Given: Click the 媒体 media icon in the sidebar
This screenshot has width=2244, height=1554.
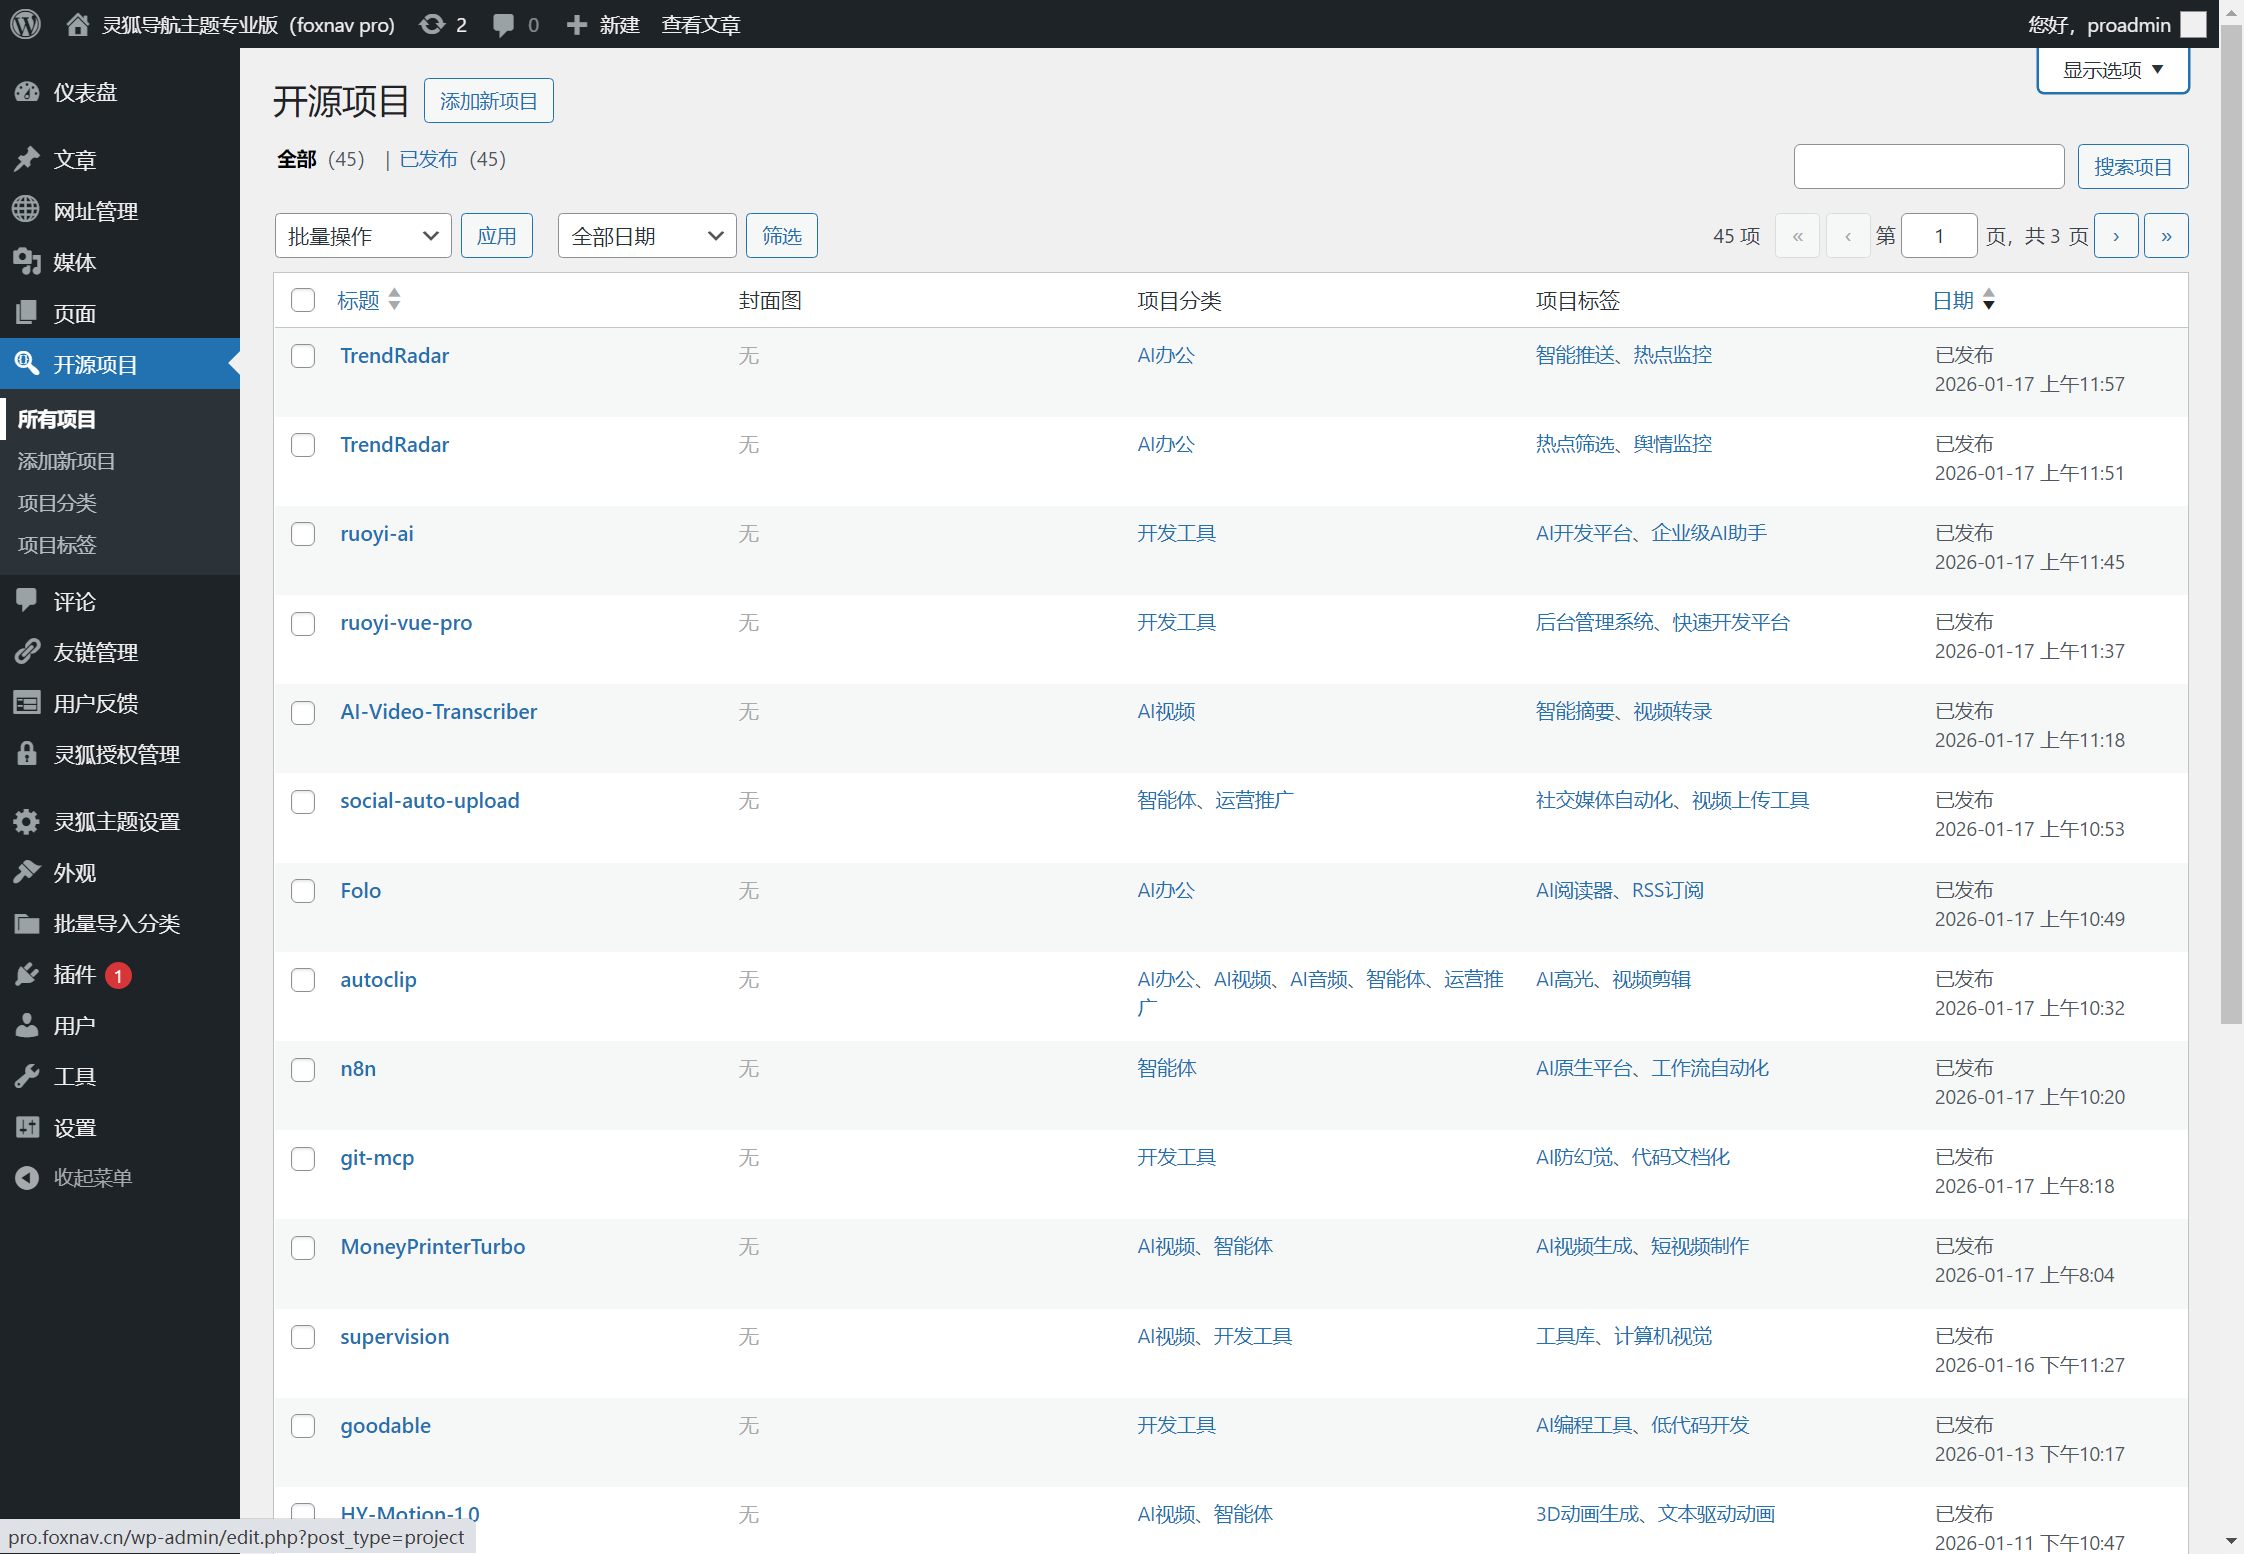Looking at the screenshot, I should tap(27, 262).
